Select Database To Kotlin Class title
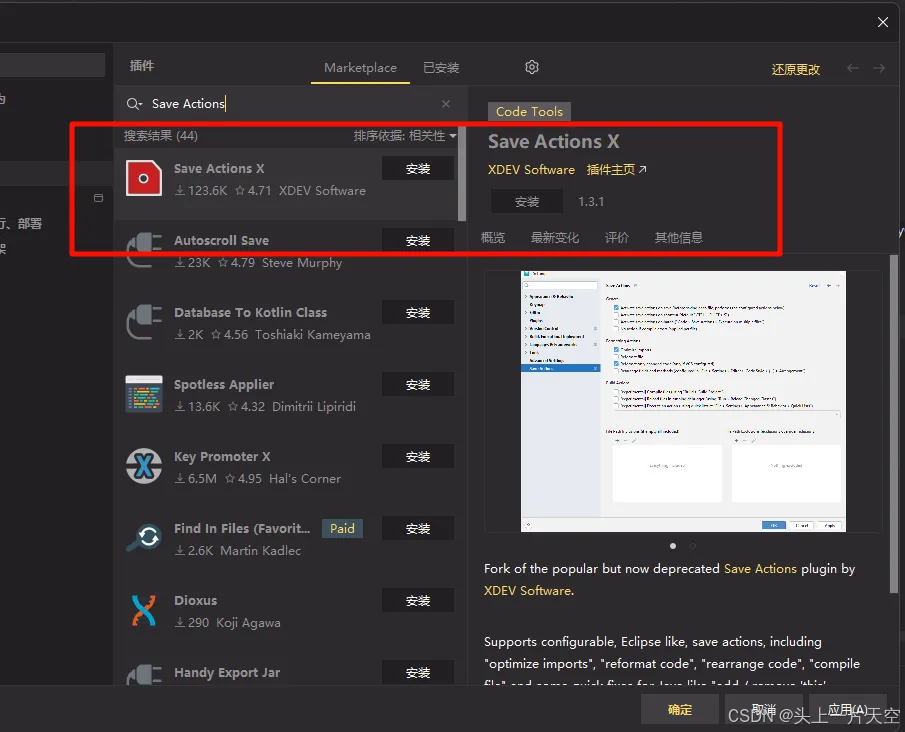This screenshot has height=732, width=905. point(250,312)
